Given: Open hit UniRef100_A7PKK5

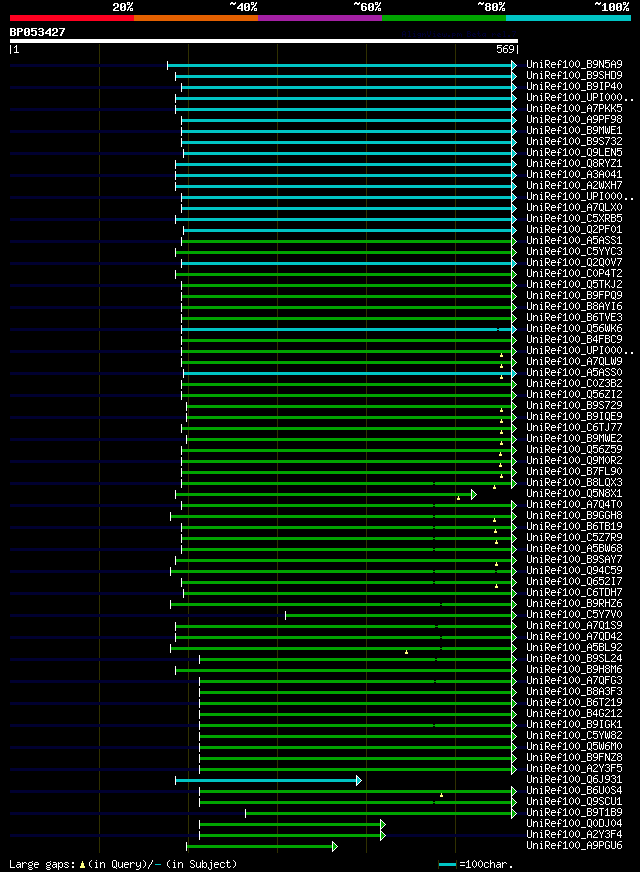Looking at the screenshot, I should coord(574,108).
